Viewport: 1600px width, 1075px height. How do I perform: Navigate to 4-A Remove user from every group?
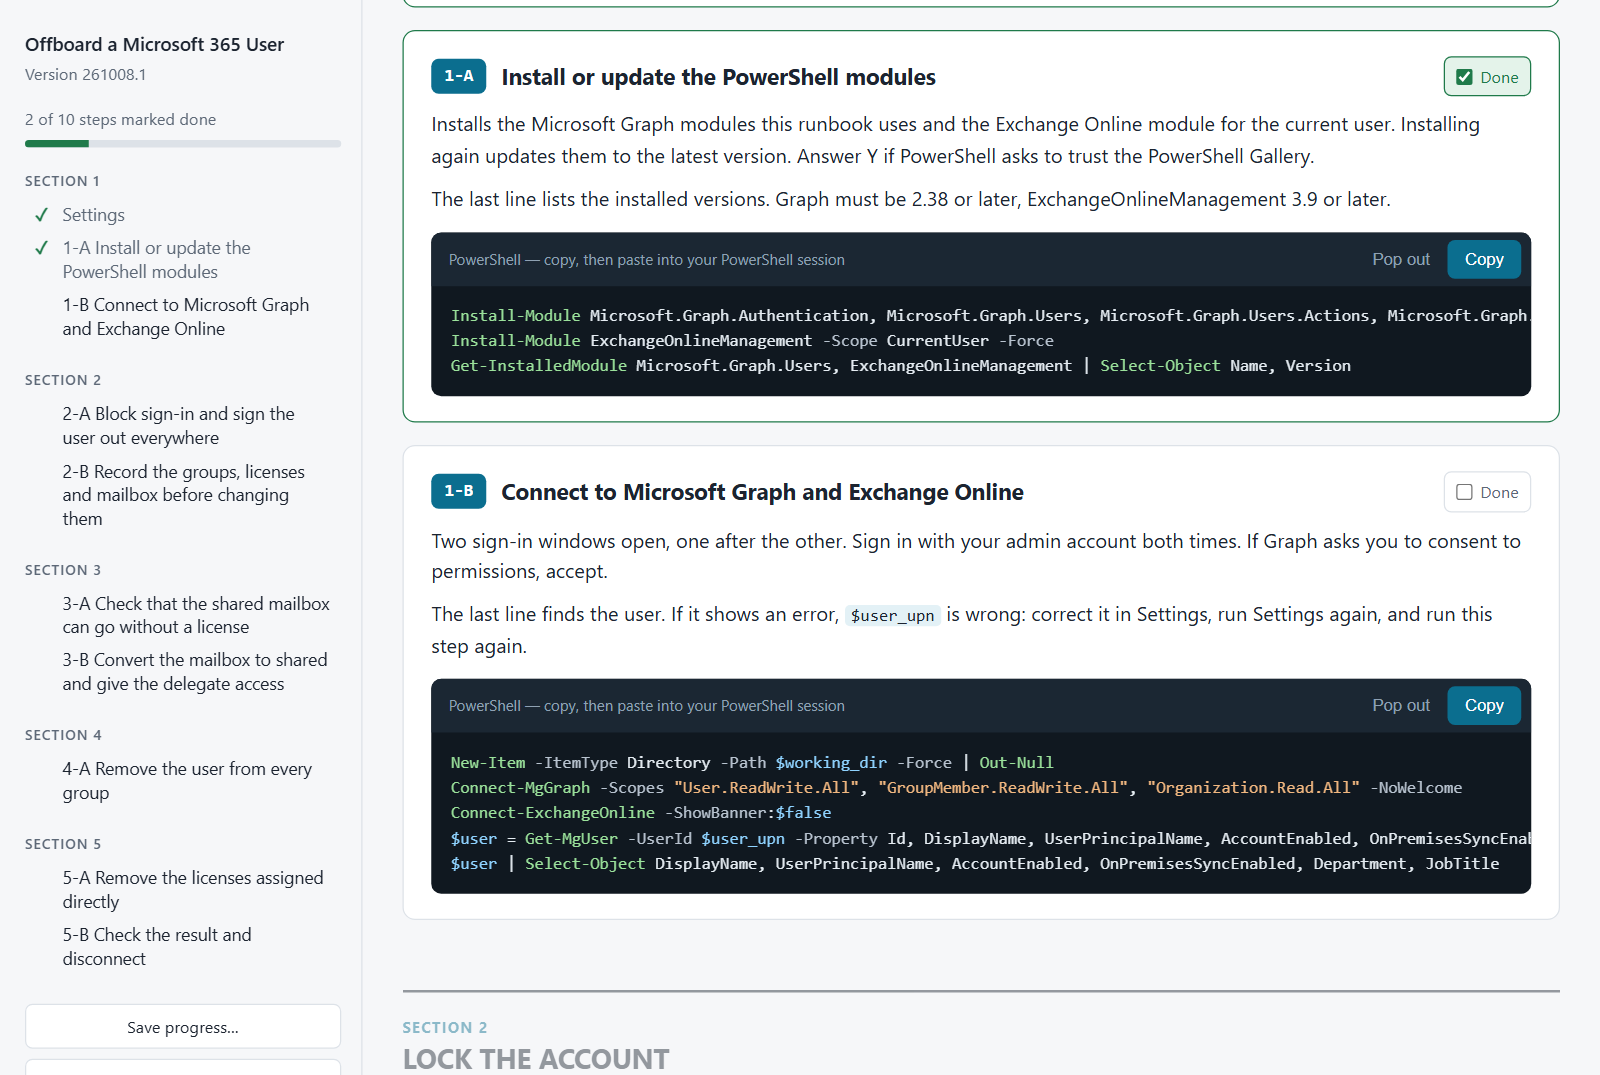[x=187, y=781]
